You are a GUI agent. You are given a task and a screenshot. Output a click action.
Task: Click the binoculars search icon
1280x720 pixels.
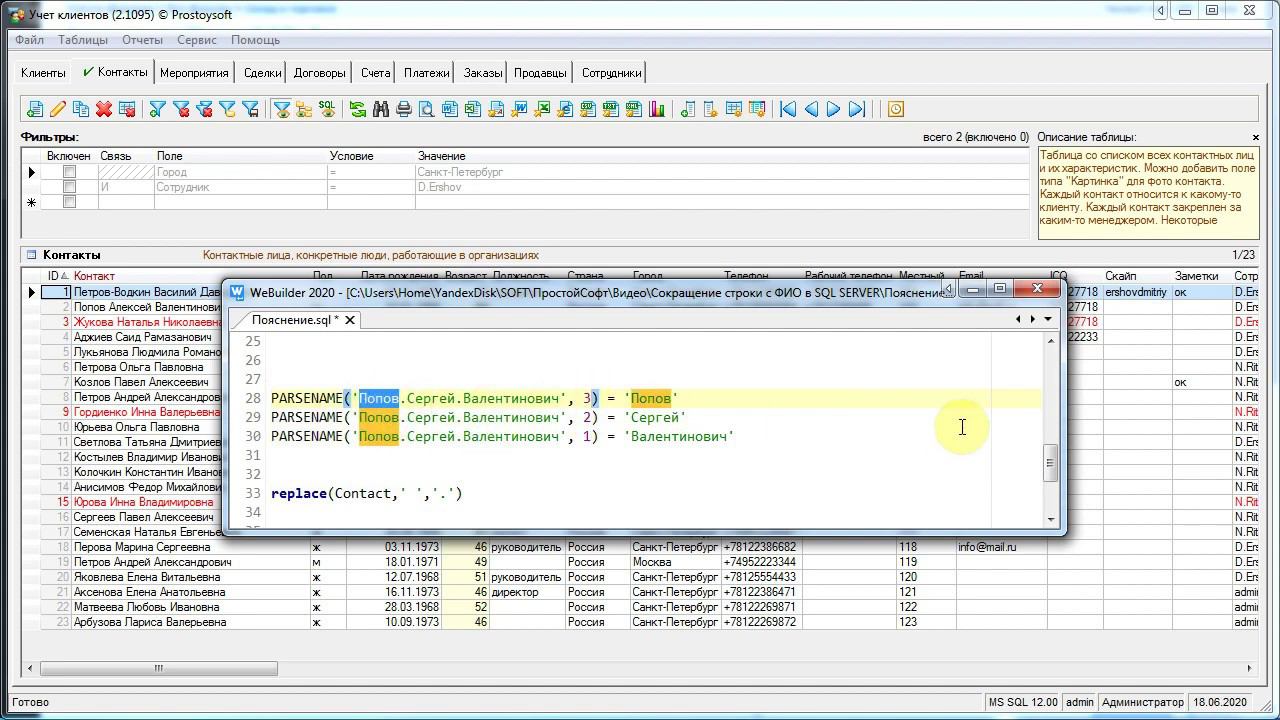(381, 109)
